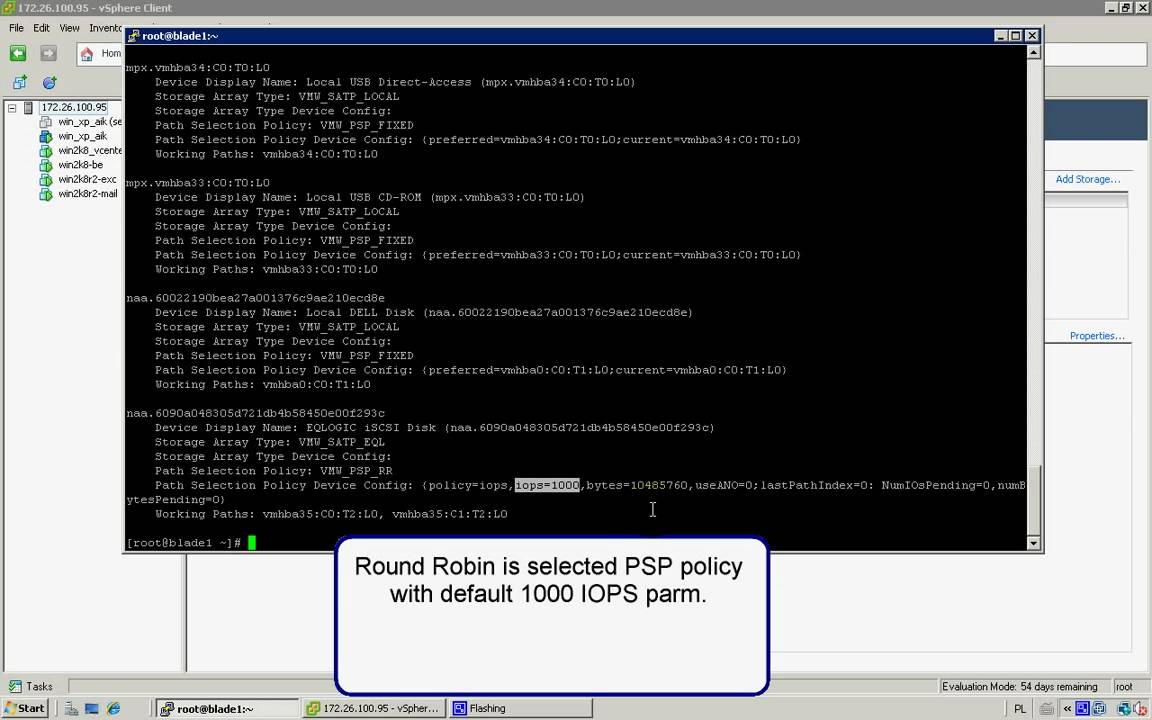Click the Show Desktop quick launch icon
The image size is (1152, 720).
pos(92,708)
